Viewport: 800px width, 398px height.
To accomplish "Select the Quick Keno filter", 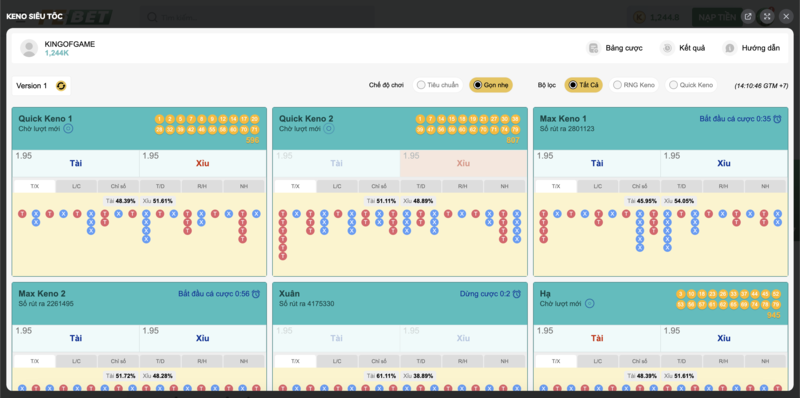I will 691,85.
